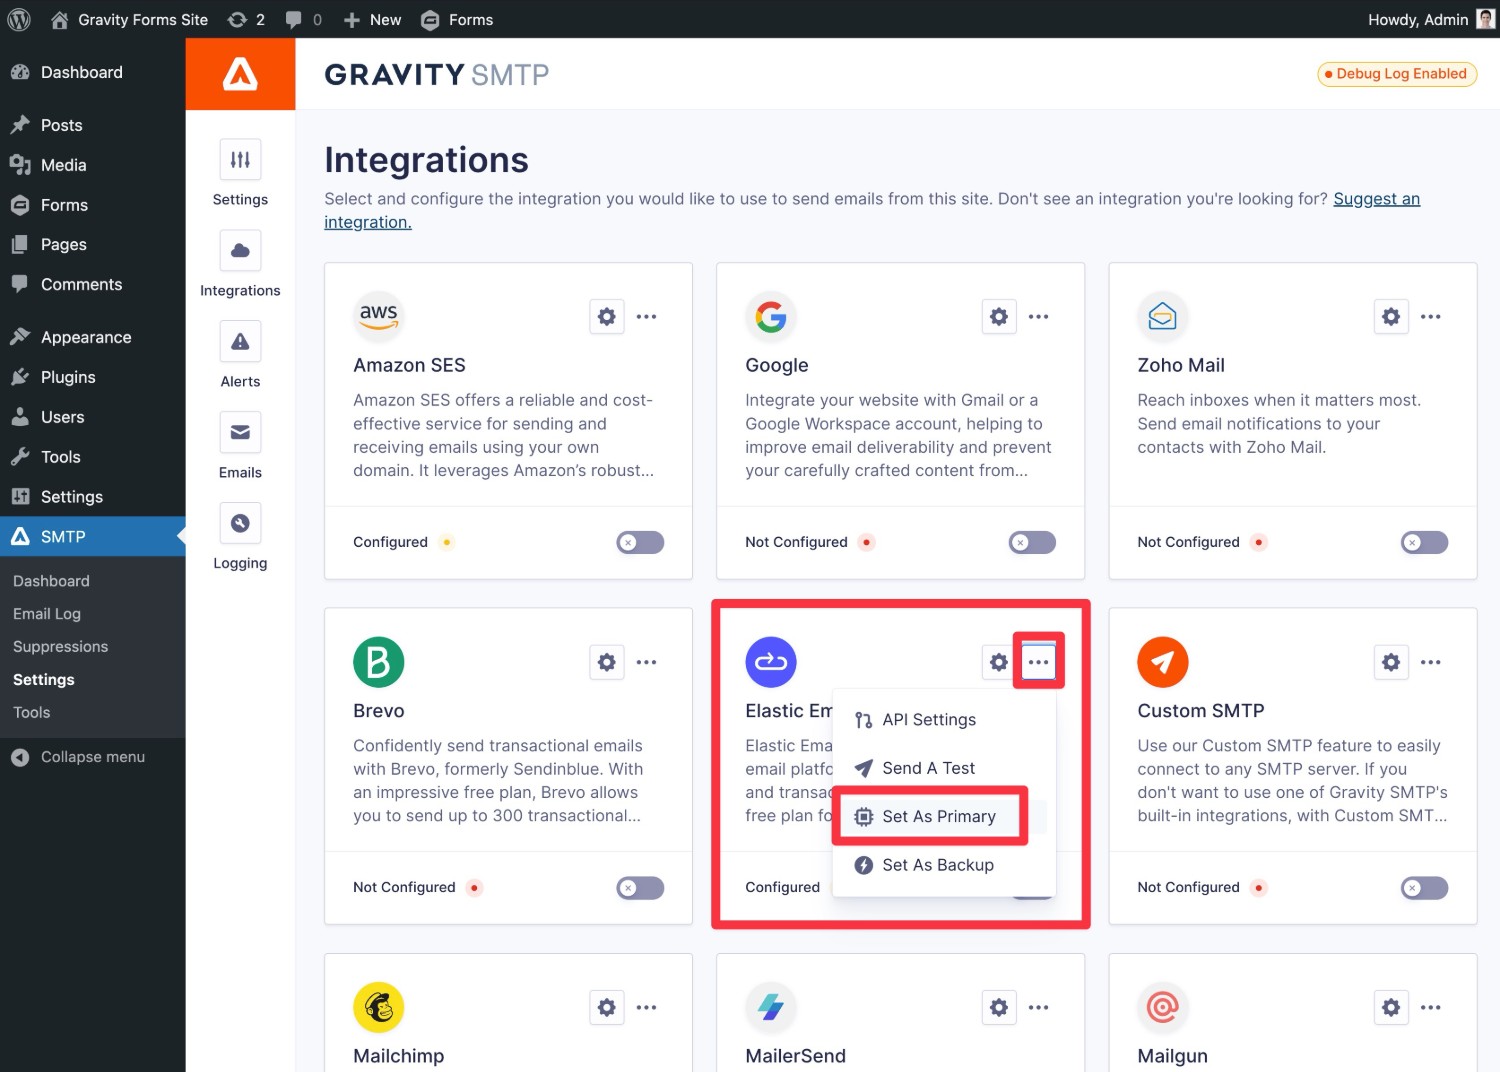Screen dimensions: 1500x1072
Task: Open Brevo gear settings
Action: coord(607,662)
